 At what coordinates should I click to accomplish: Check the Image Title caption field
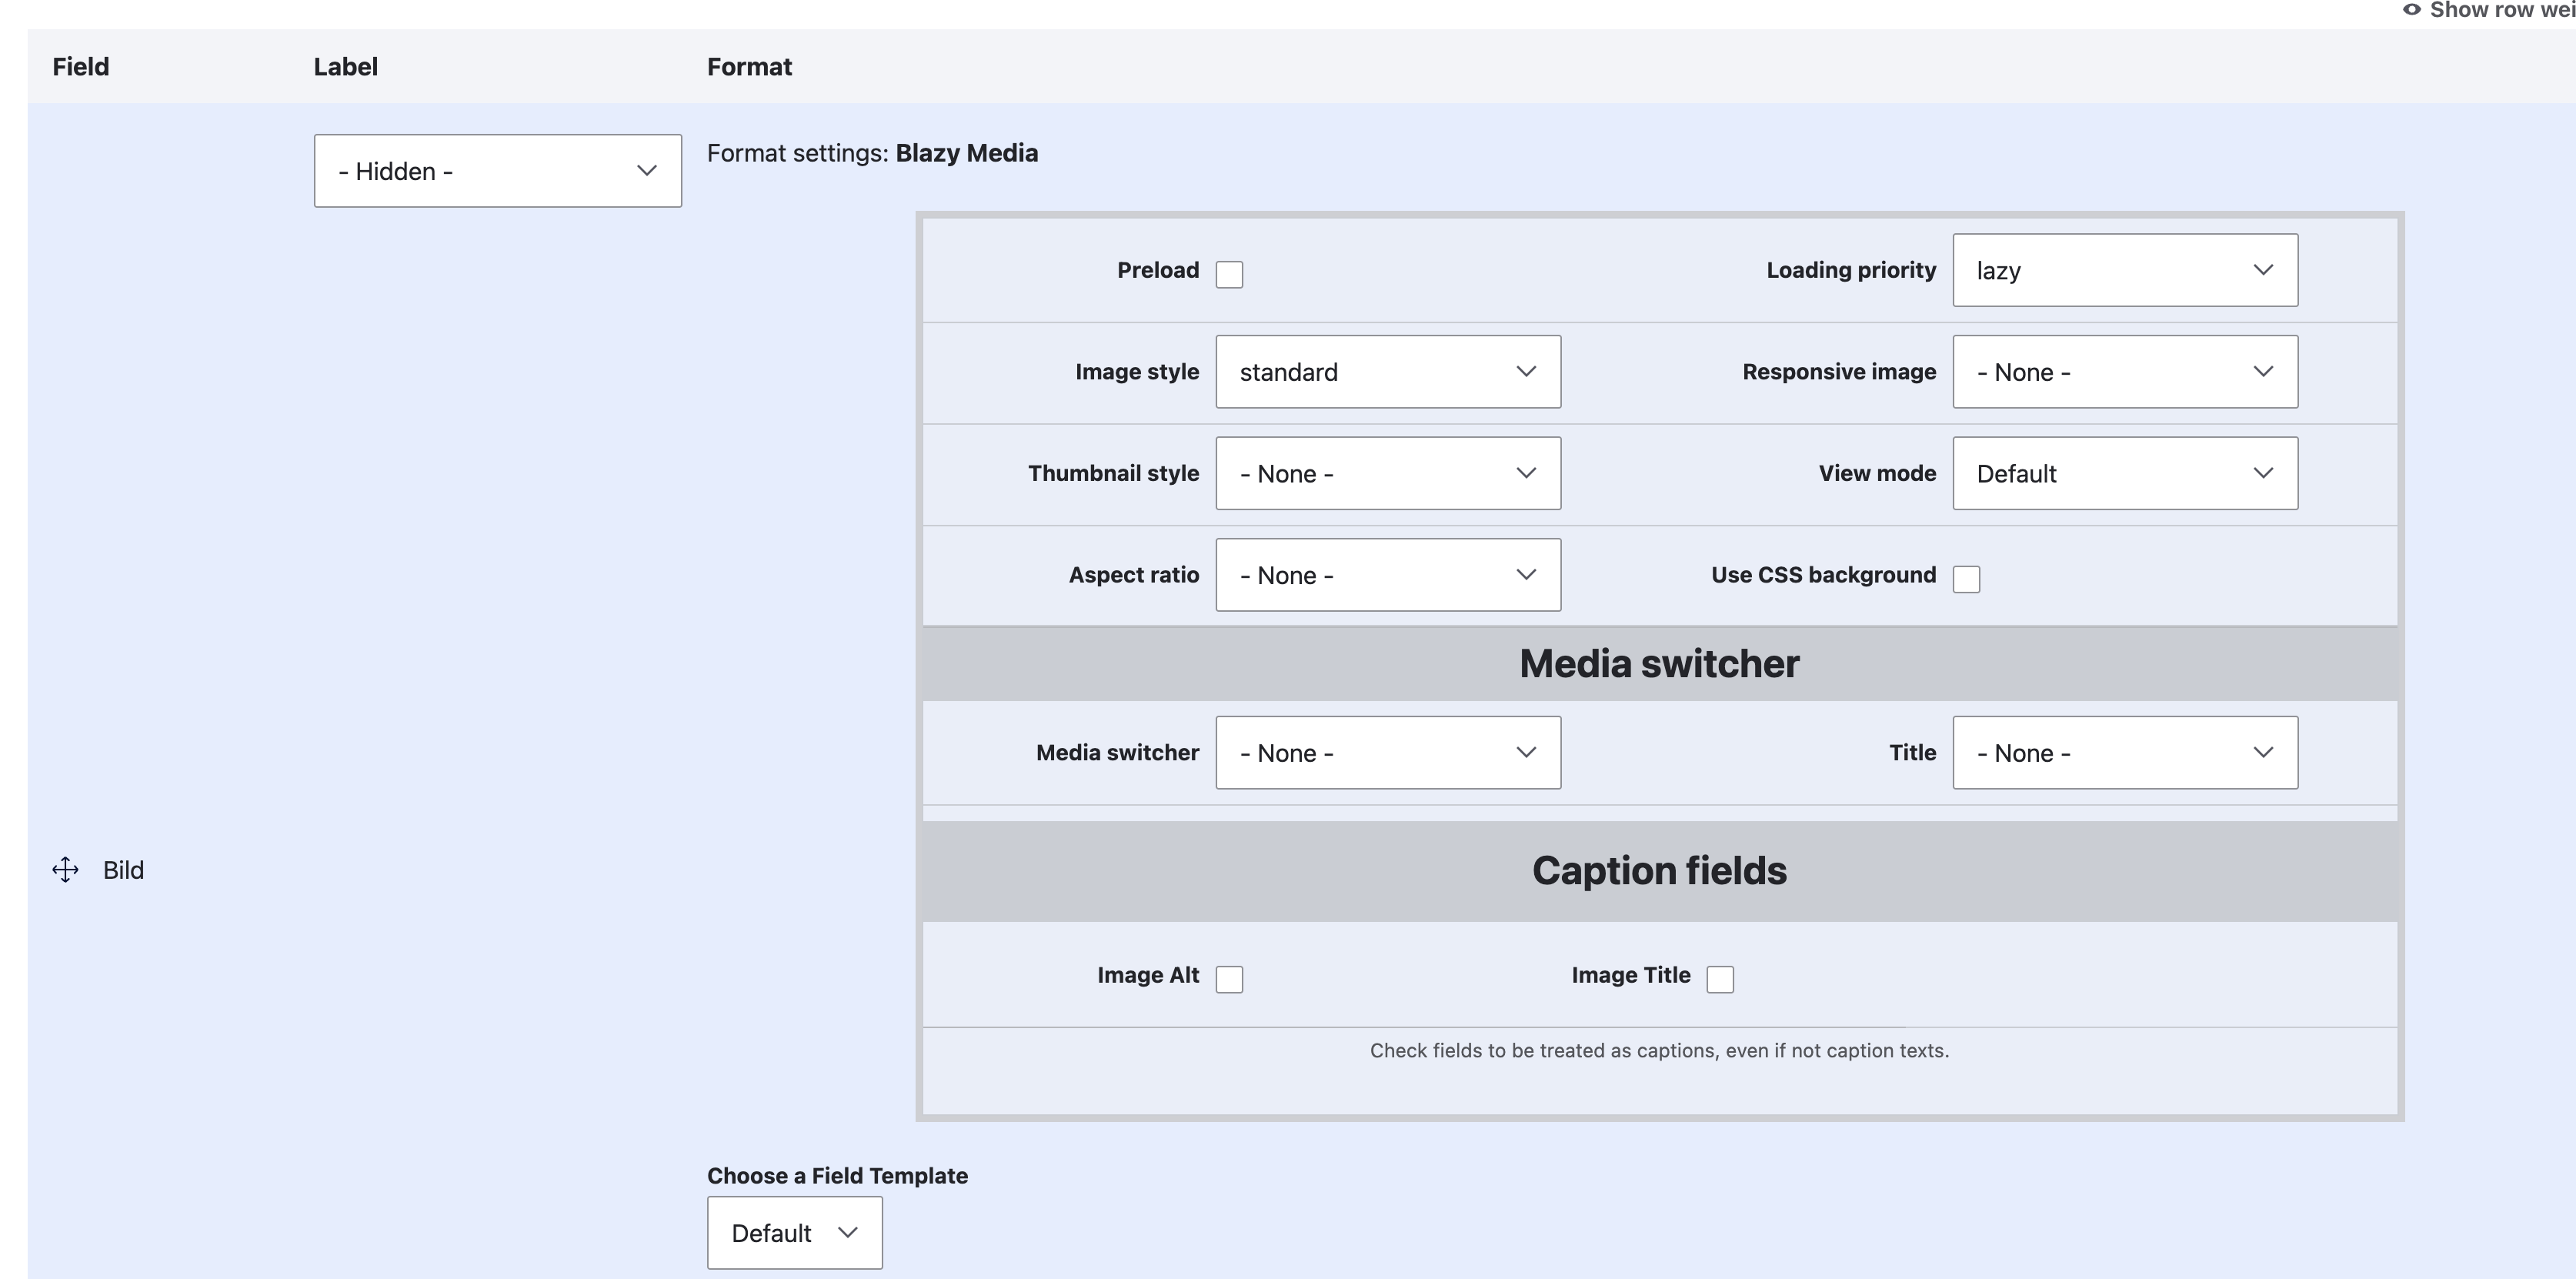tap(1720, 979)
